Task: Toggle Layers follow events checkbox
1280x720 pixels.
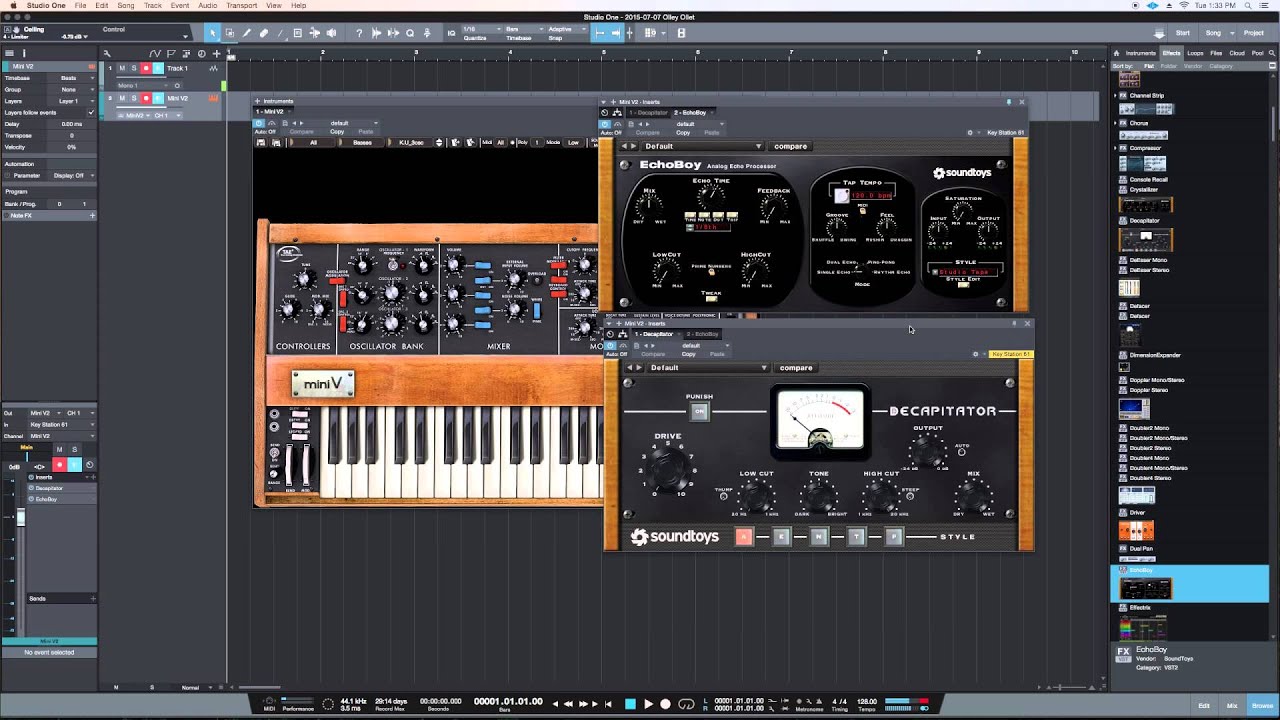Action: point(91,112)
